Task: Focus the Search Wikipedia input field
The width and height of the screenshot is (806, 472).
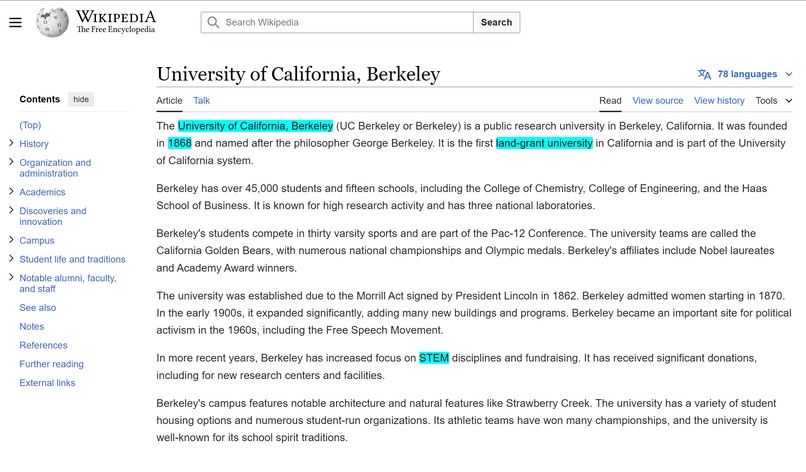Action: [337, 23]
